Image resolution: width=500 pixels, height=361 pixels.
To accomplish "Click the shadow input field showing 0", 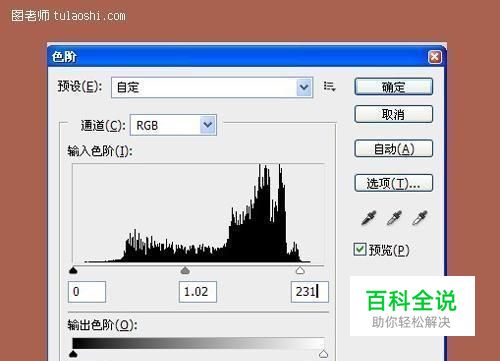I will 87,292.
